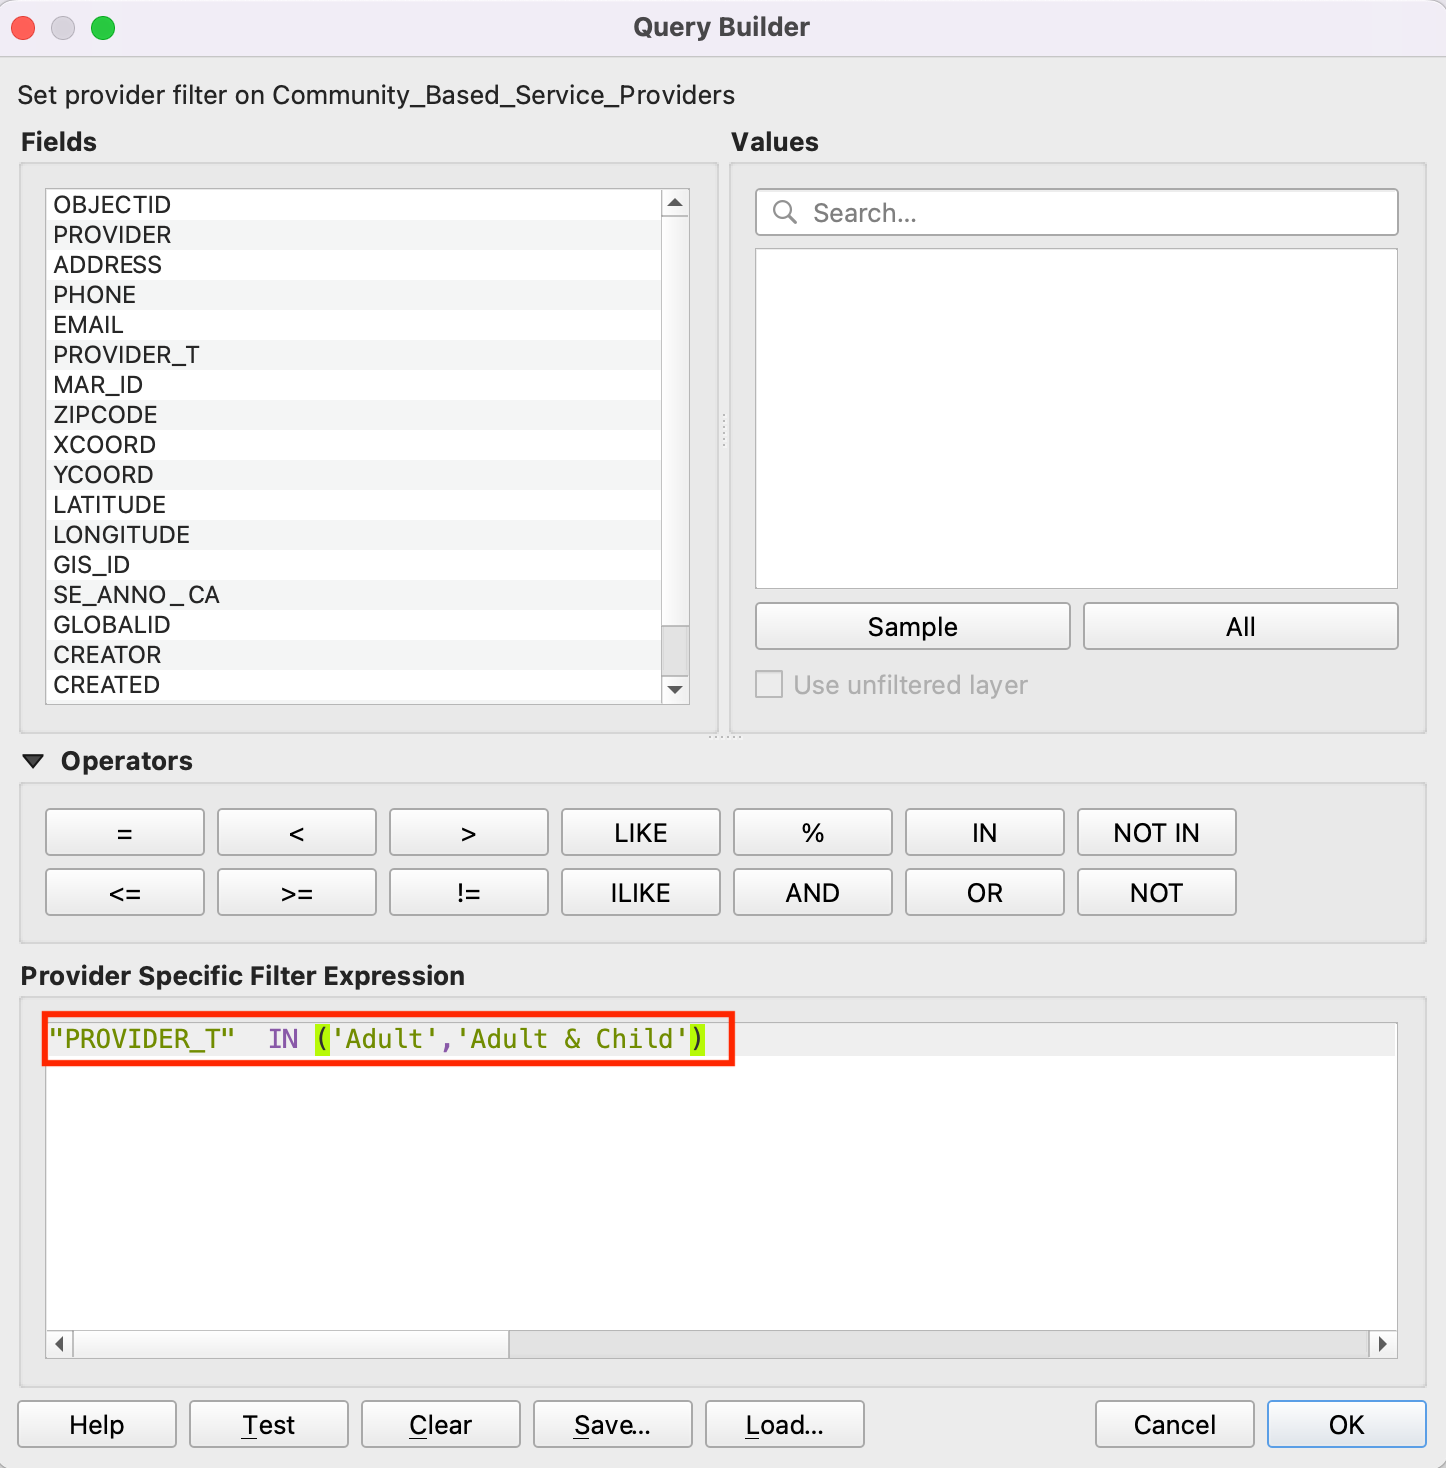Clear the filter expression

440,1425
